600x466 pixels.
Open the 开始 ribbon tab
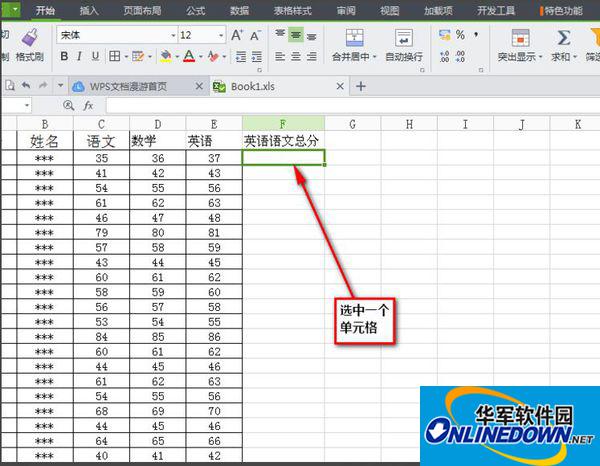coord(45,10)
